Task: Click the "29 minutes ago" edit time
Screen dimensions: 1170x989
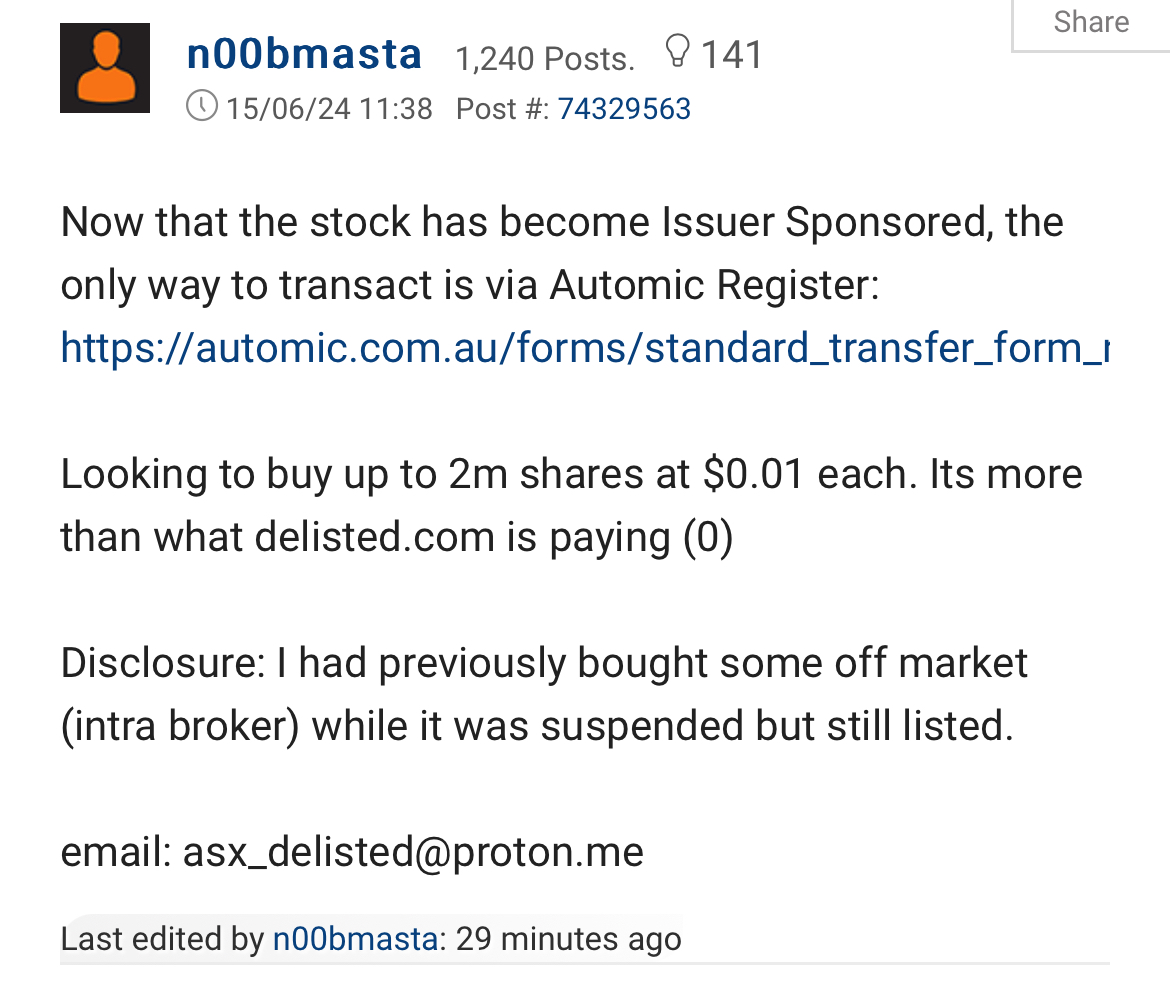Action: click(x=568, y=939)
